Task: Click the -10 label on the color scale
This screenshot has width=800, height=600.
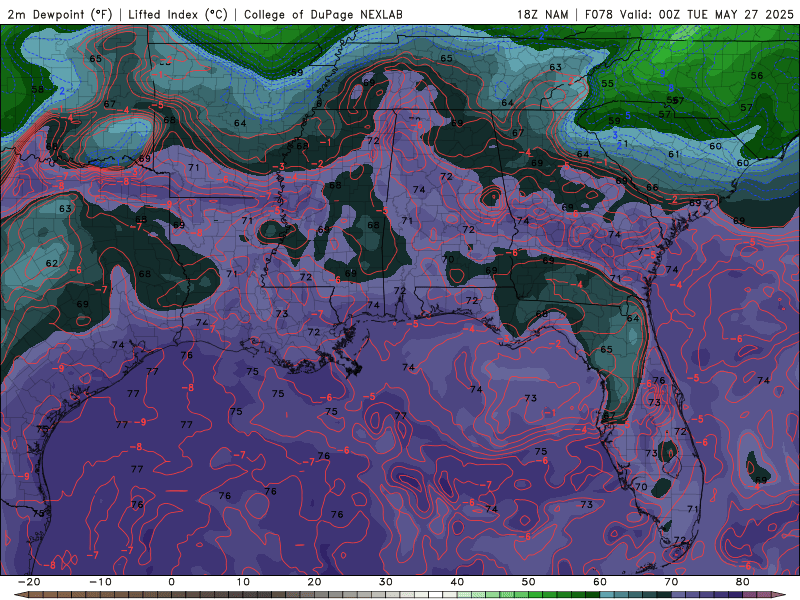Action: pos(100,582)
